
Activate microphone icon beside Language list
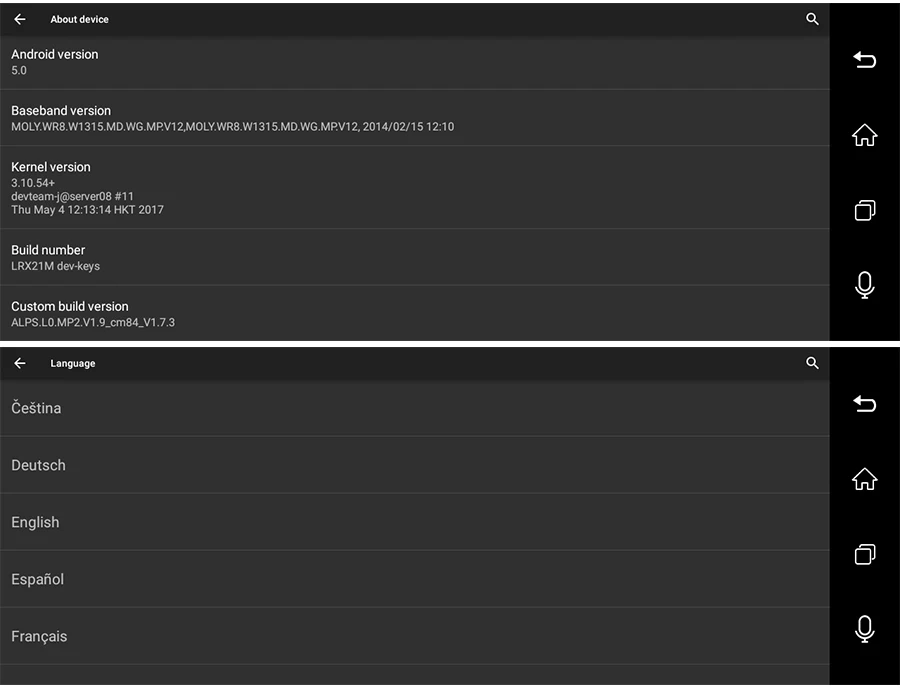(864, 629)
